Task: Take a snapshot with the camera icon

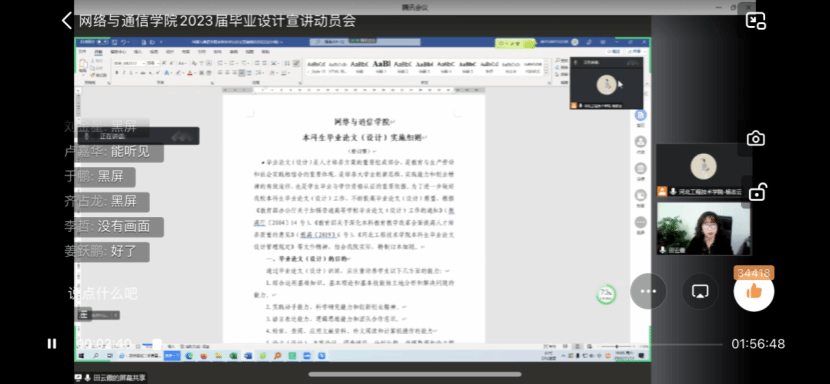Action: click(x=755, y=139)
